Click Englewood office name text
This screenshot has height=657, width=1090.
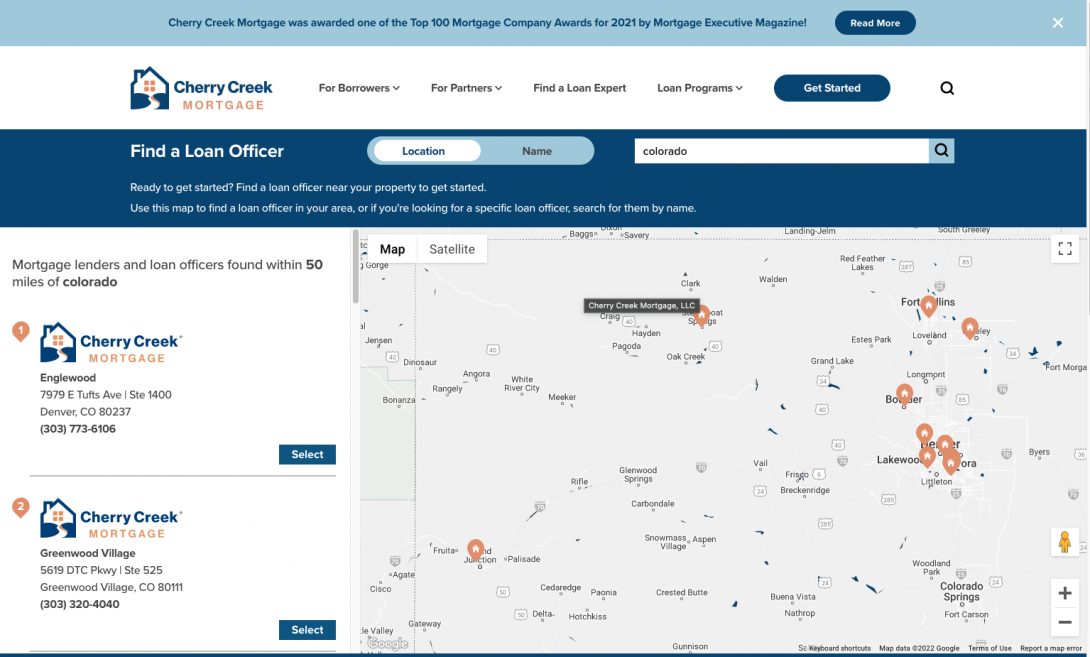point(68,378)
